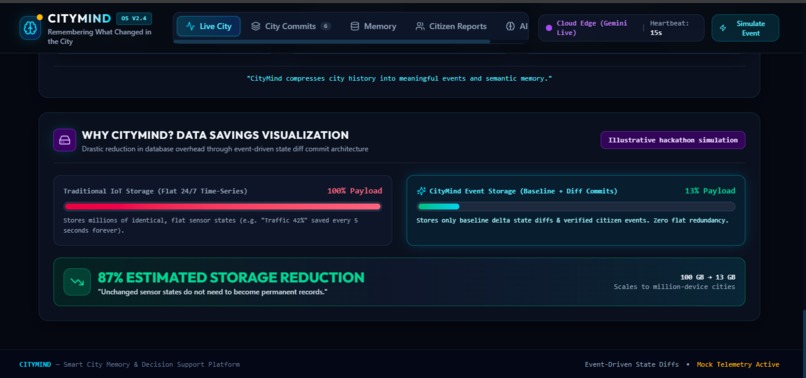The width and height of the screenshot is (806, 378).
Task: Click the CityMind Event Storage title
Action: 523,191
